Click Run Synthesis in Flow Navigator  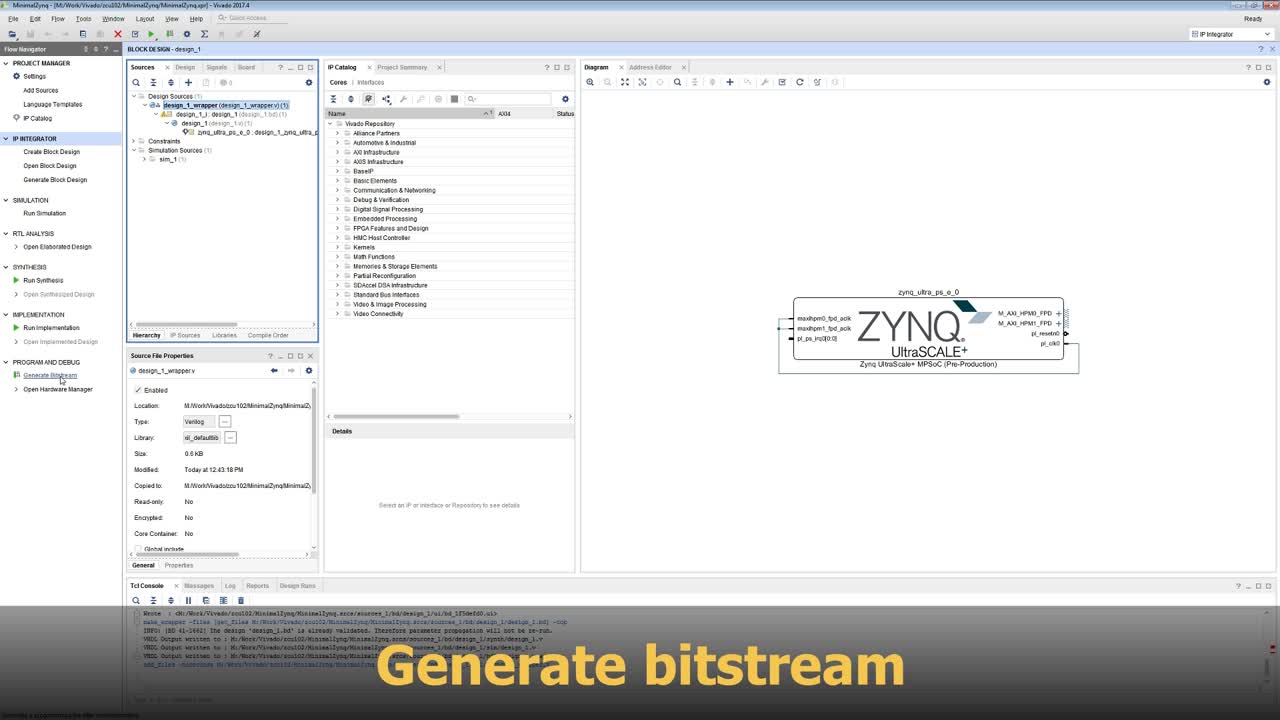point(43,281)
